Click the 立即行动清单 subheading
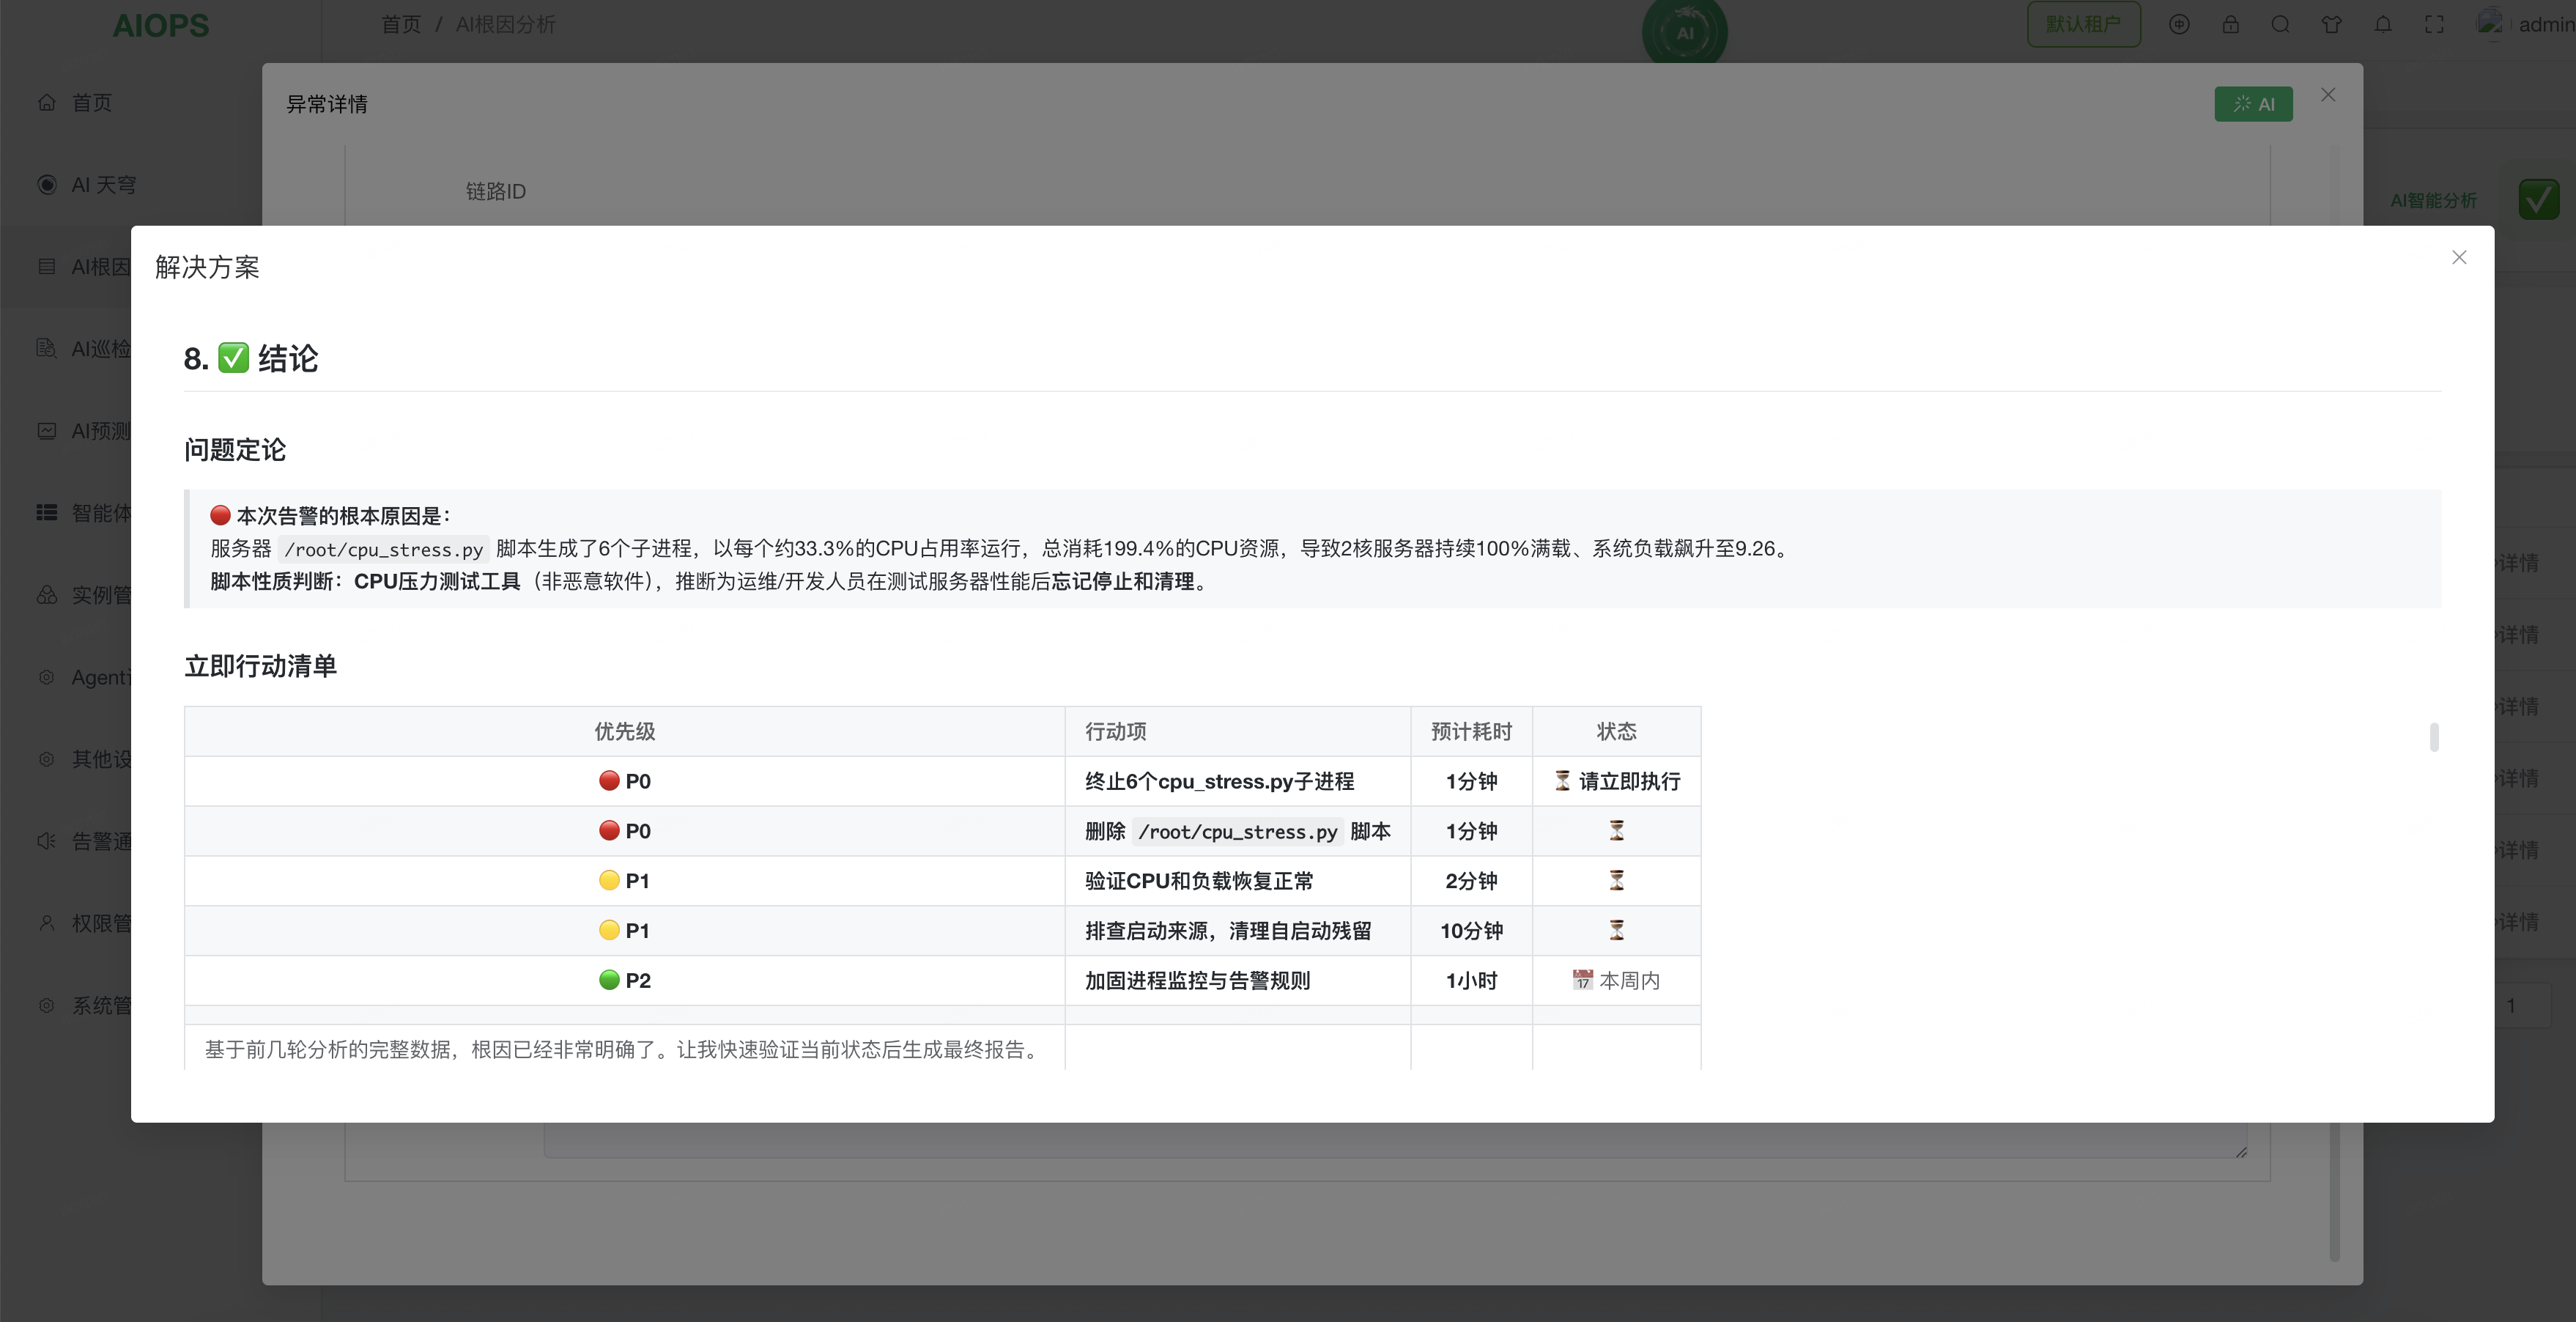 [x=260, y=666]
